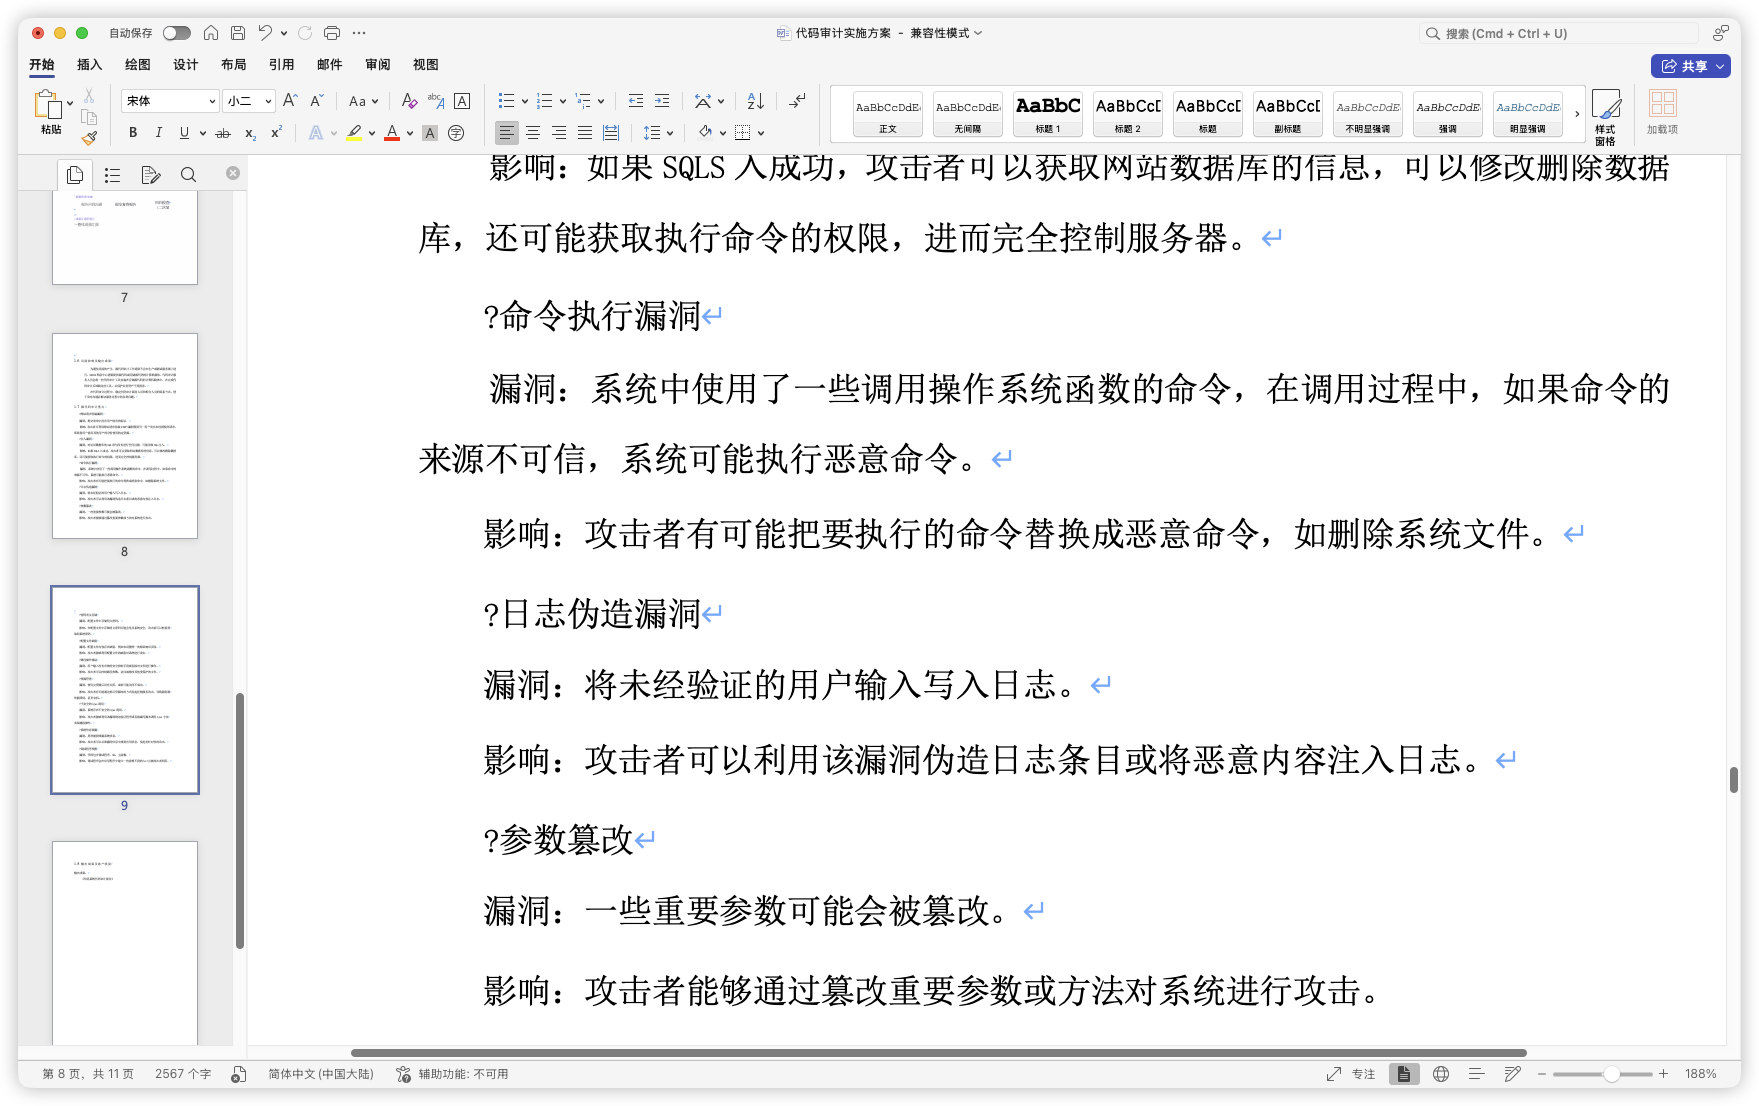The image size is (1759, 1106).
Task: Increase indent of the paragraph
Action: click(662, 101)
